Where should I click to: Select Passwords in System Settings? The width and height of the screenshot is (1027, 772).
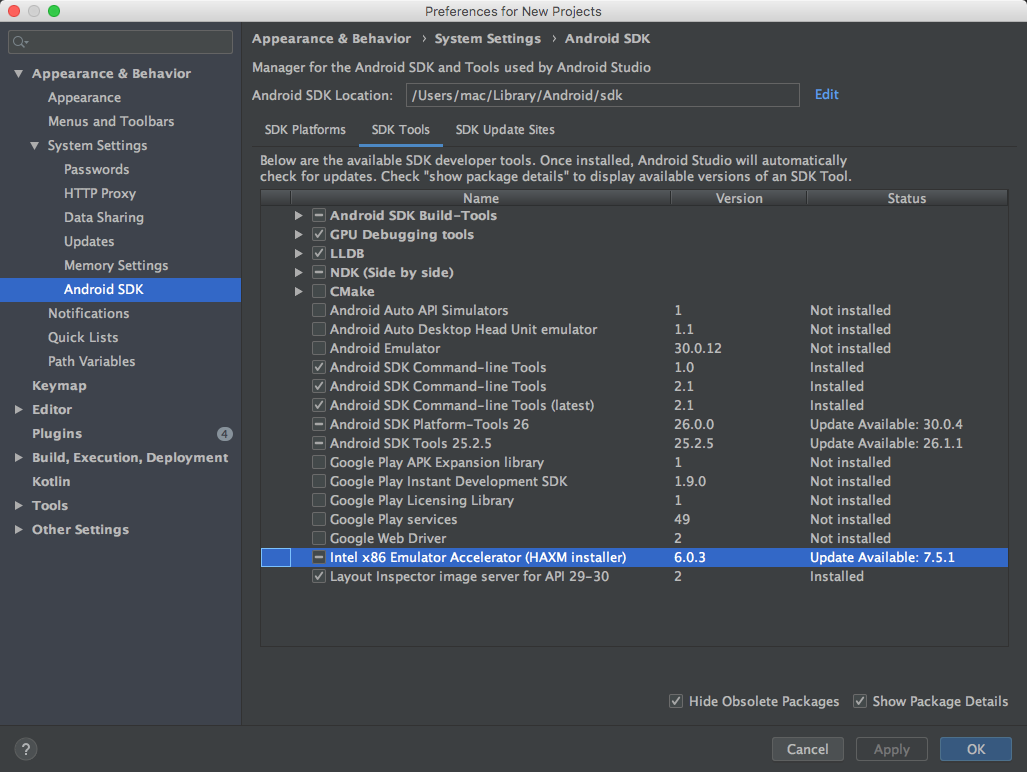pyautogui.click(x=96, y=170)
